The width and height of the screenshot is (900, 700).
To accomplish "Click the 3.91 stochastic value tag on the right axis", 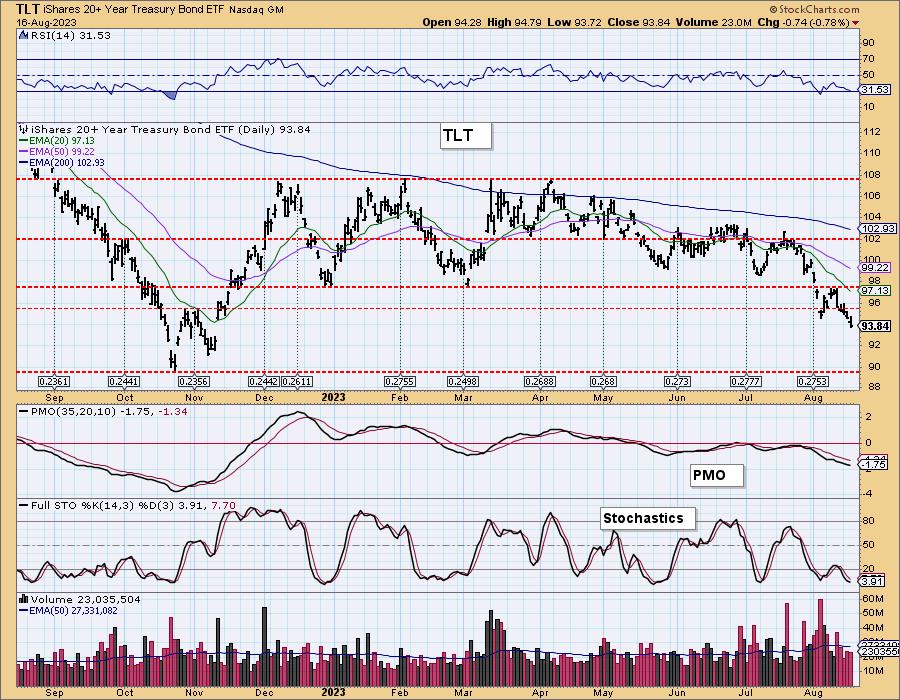I will [x=872, y=581].
